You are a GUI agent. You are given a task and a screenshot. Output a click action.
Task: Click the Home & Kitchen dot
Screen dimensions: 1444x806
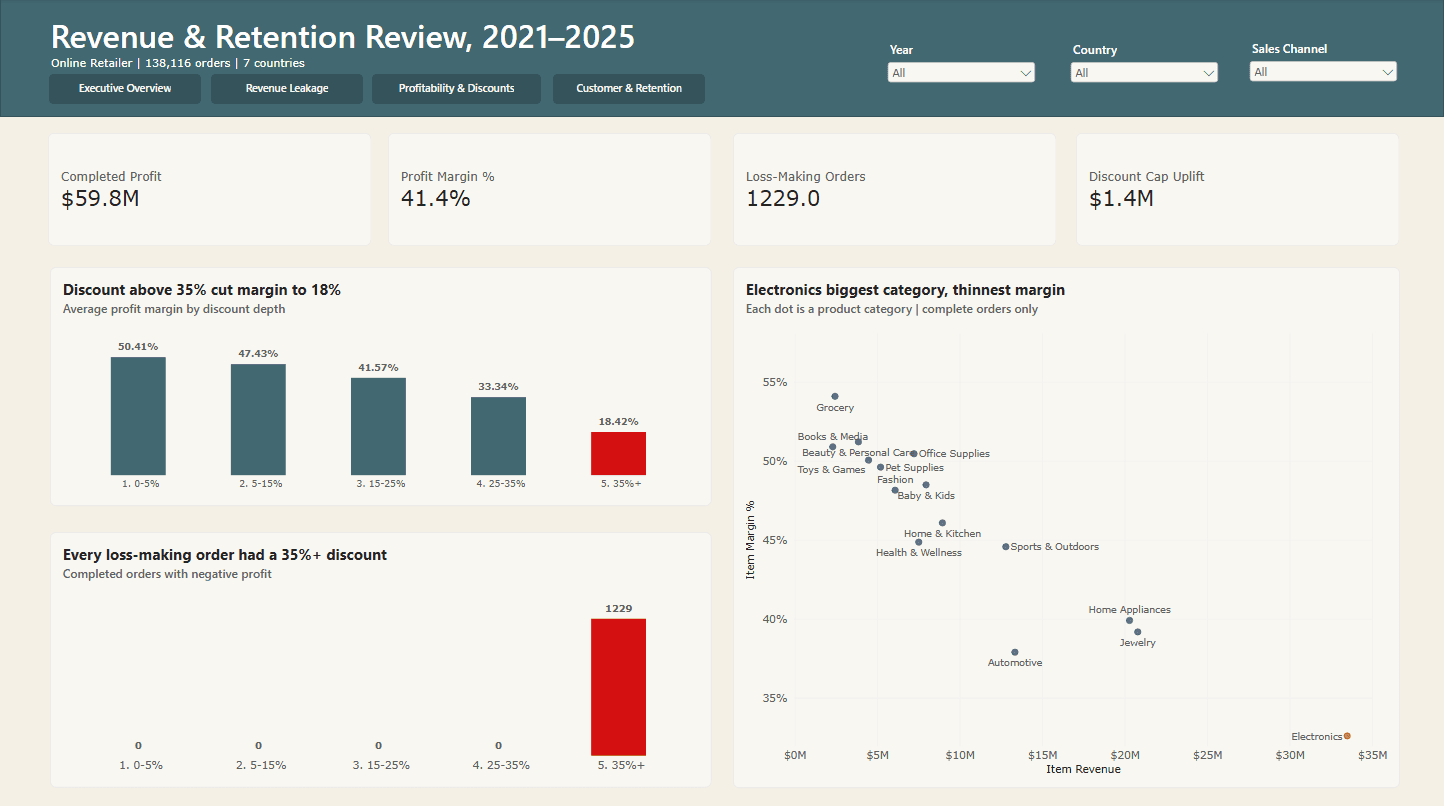point(942,523)
